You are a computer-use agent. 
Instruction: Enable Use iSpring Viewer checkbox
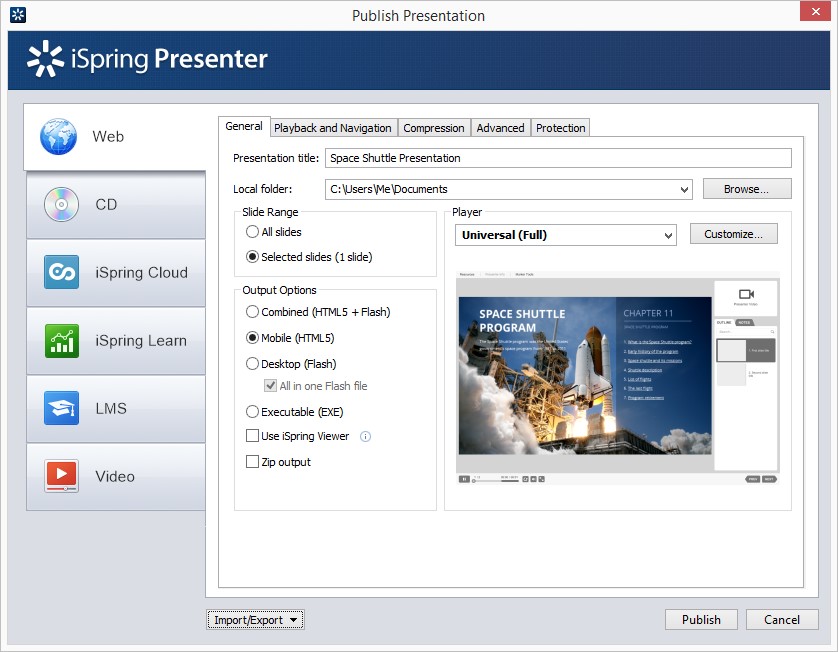(x=252, y=436)
